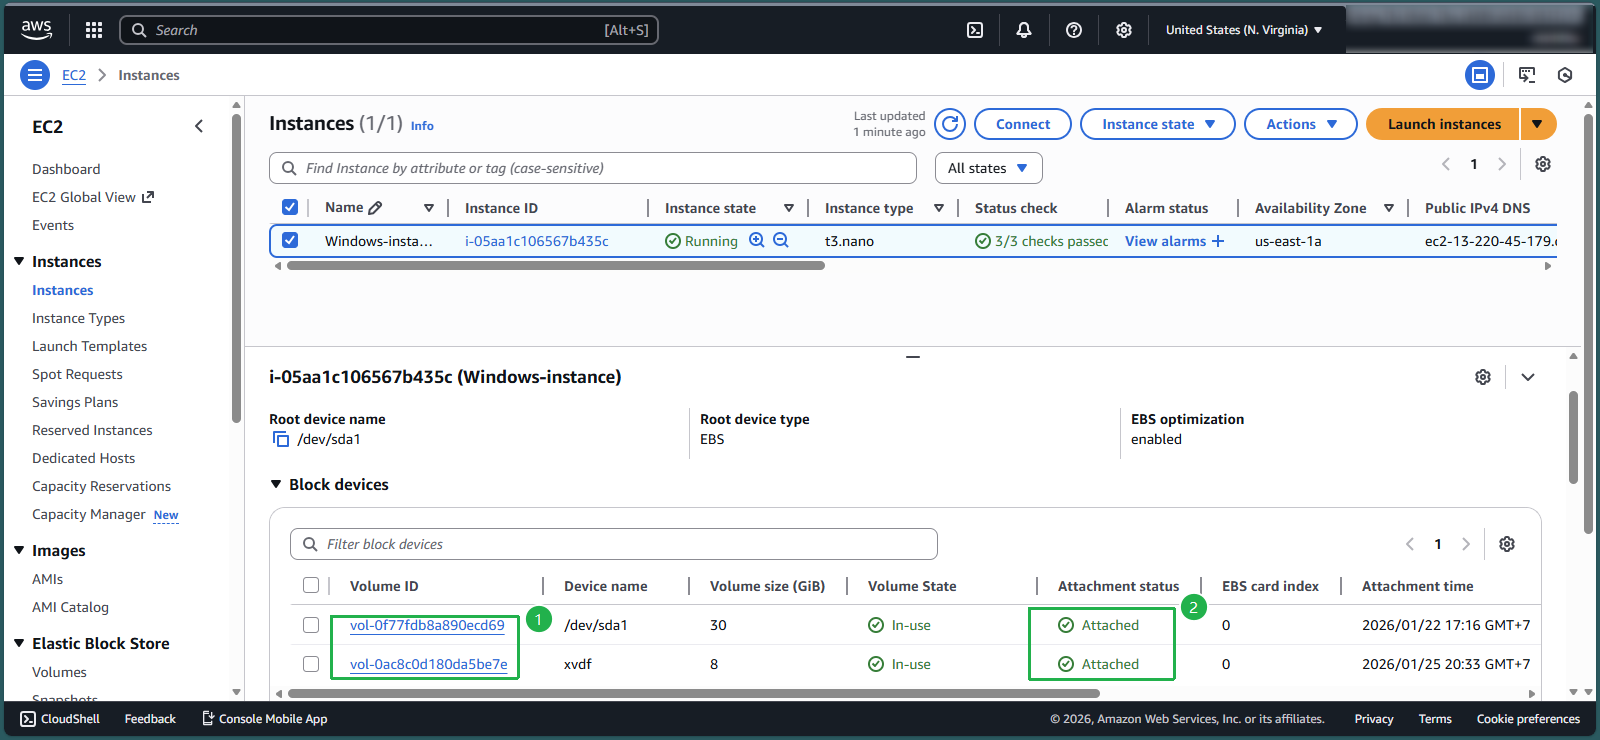Click the Info link beside Instances heading
This screenshot has width=1600, height=740.
(x=422, y=126)
